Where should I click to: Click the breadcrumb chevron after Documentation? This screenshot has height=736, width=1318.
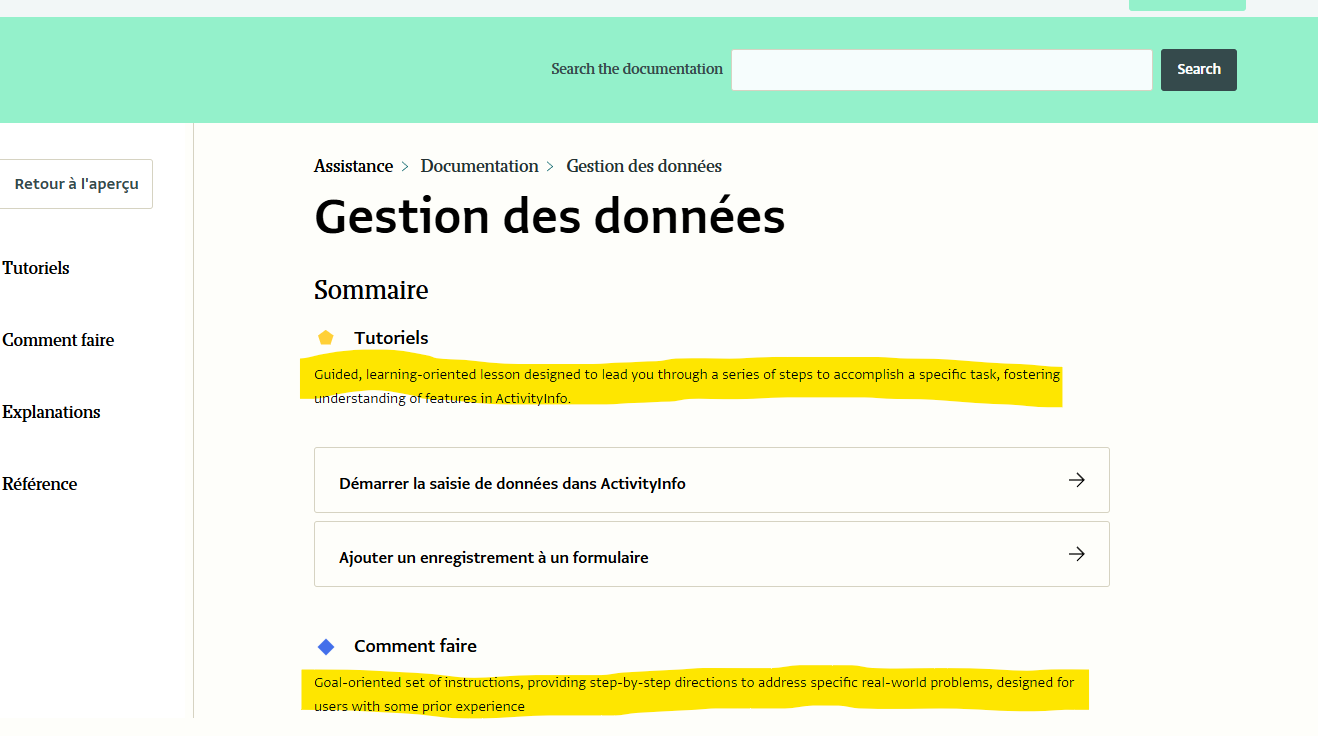551,167
